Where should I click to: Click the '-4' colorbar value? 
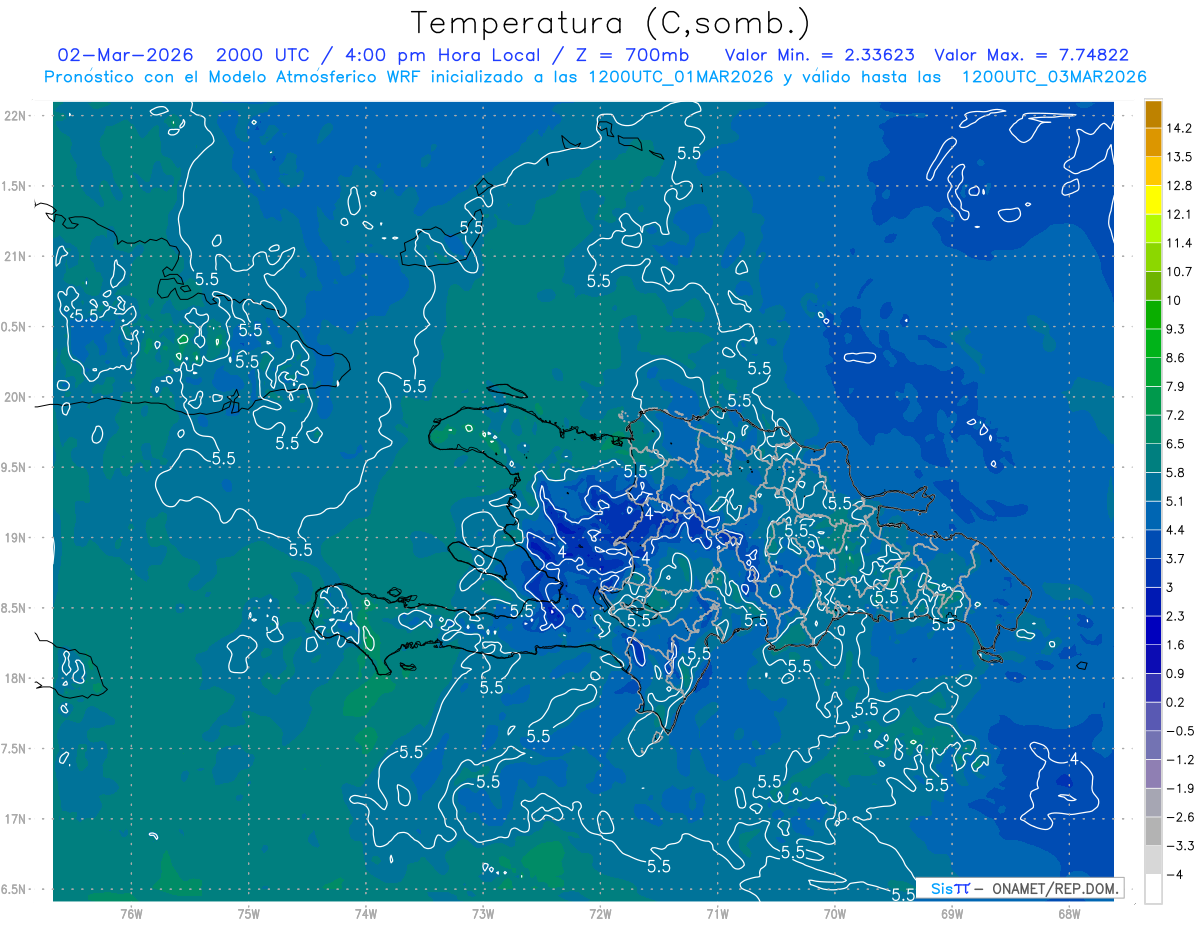(x=1177, y=875)
